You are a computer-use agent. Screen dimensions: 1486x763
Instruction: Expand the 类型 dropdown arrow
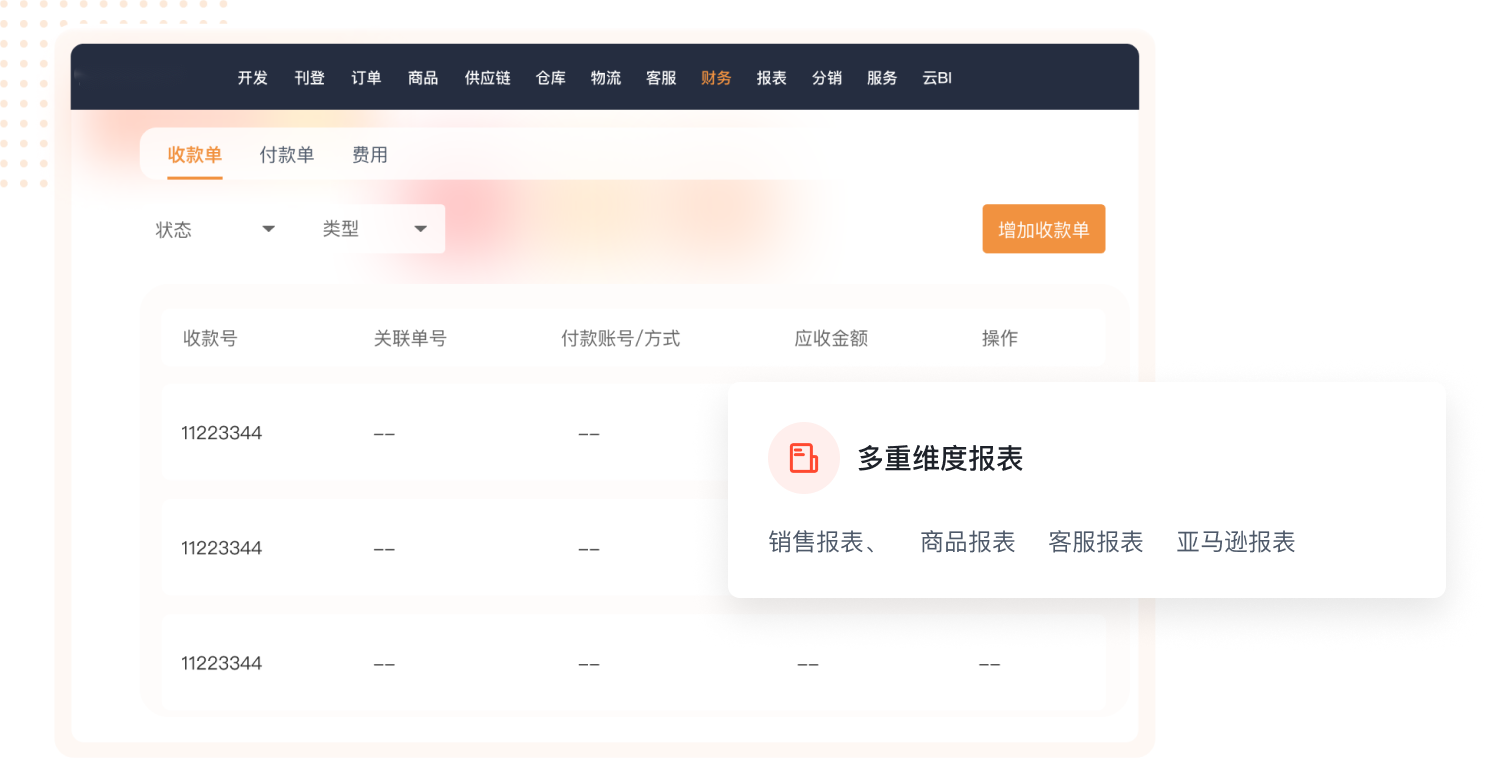420,229
